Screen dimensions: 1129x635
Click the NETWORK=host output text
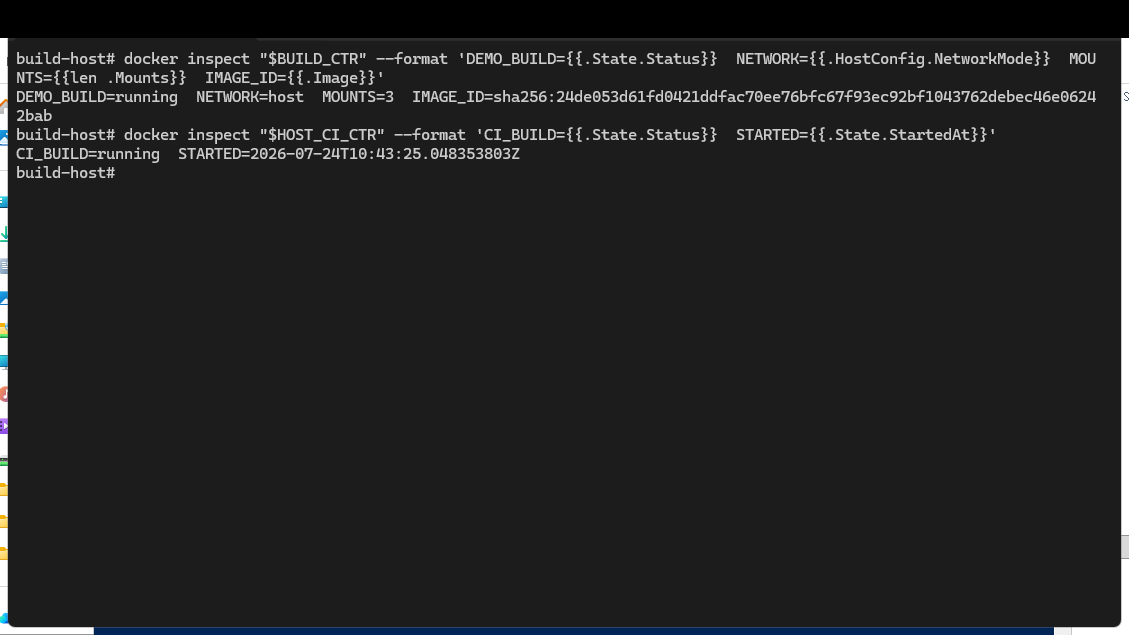pyautogui.click(x=250, y=97)
